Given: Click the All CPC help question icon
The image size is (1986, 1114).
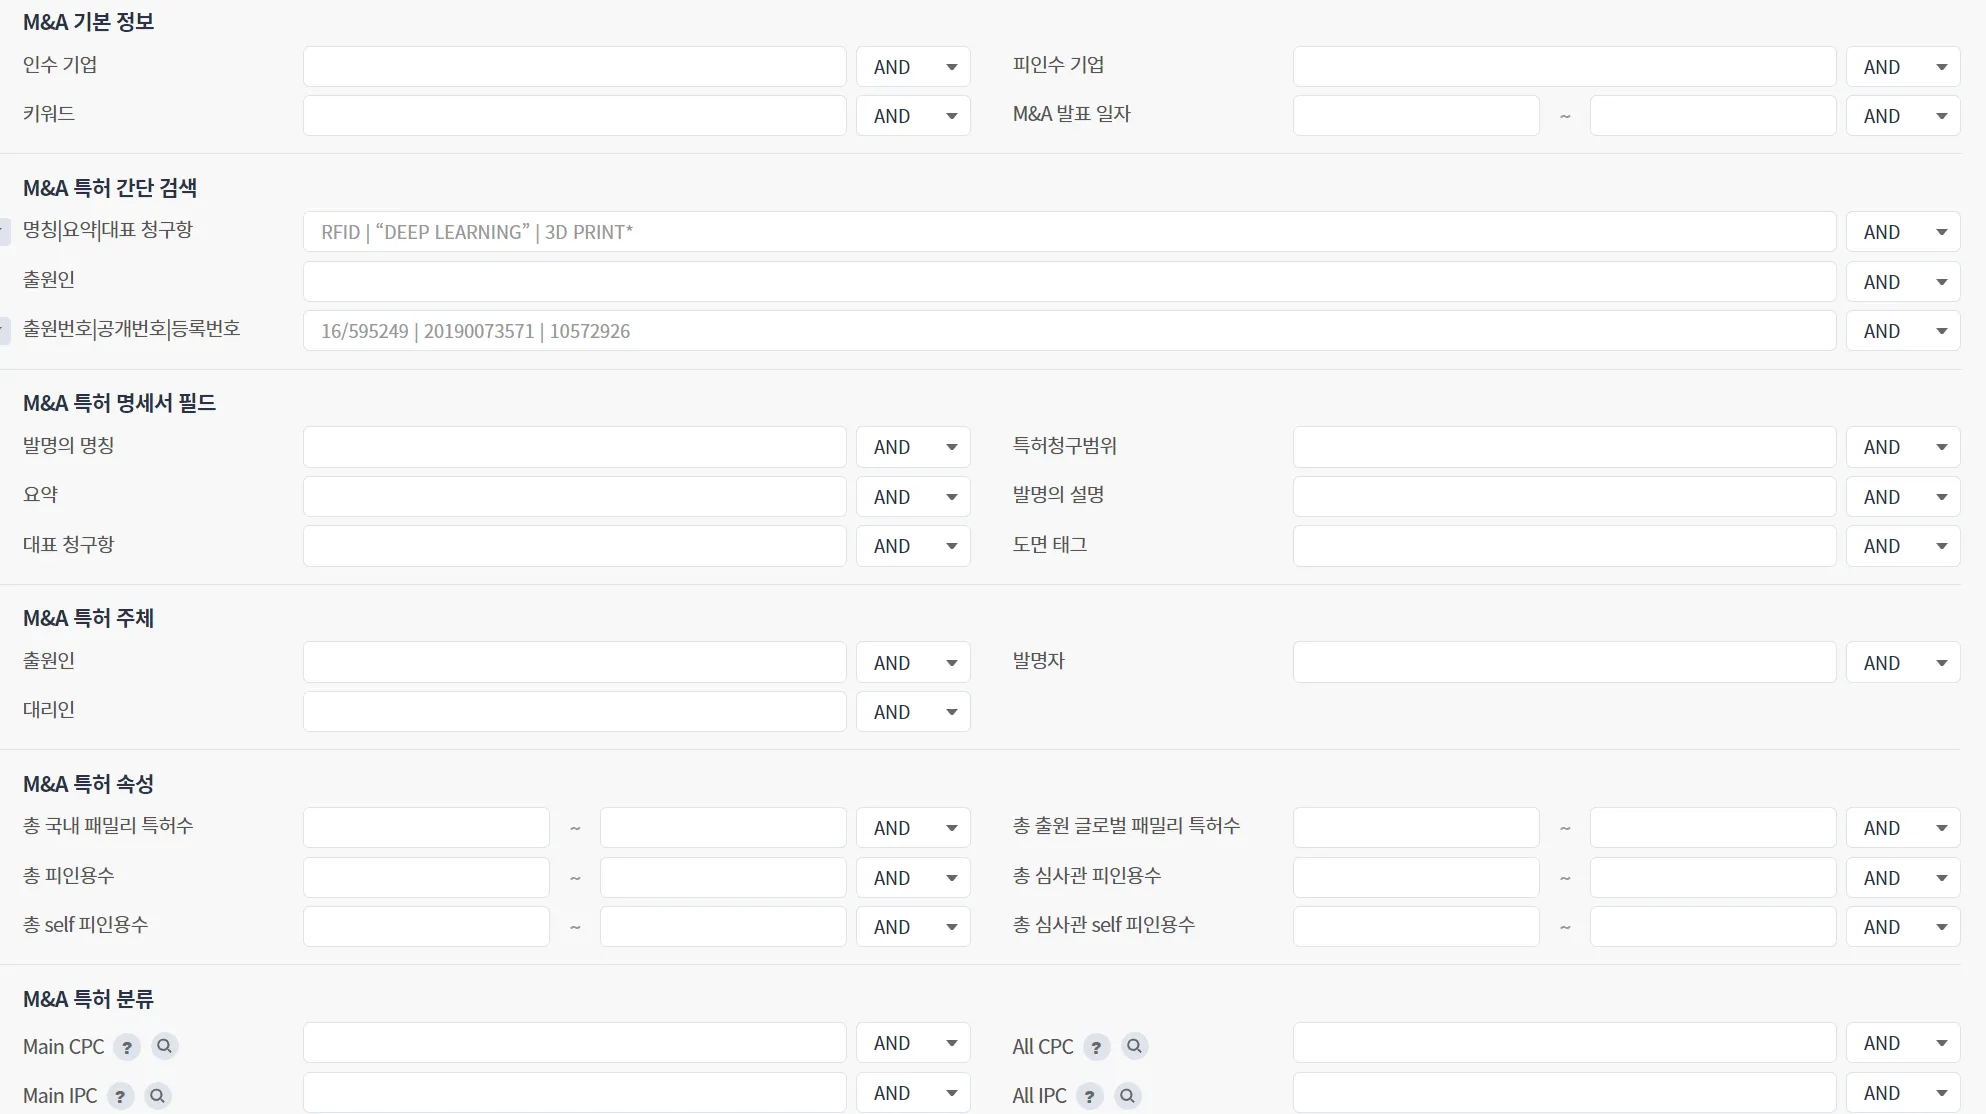Looking at the screenshot, I should [1096, 1047].
